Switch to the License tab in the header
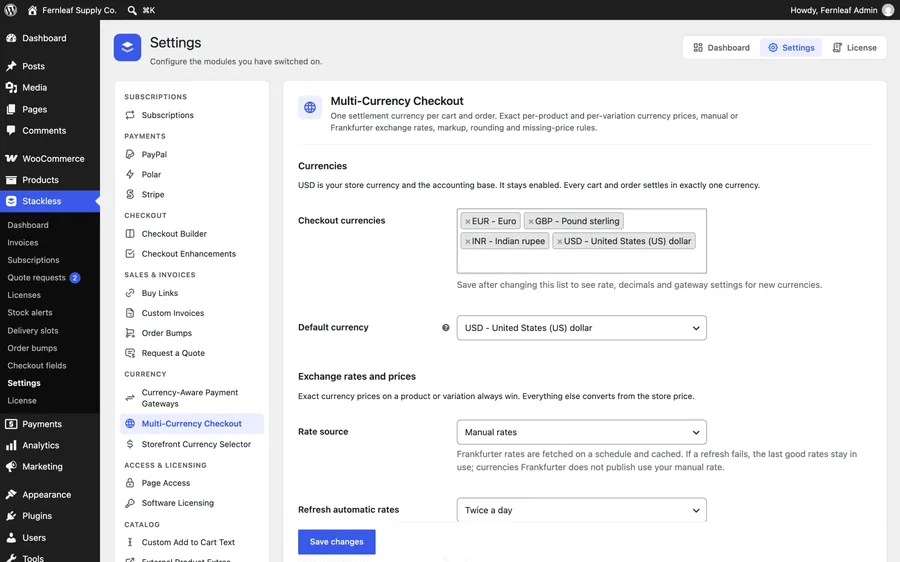This screenshot has height=562, width=900. [x=855, y=48]
